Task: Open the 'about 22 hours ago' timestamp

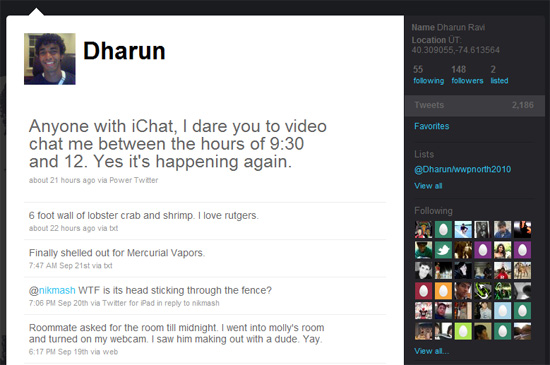Action: click(x=62, y=228)
